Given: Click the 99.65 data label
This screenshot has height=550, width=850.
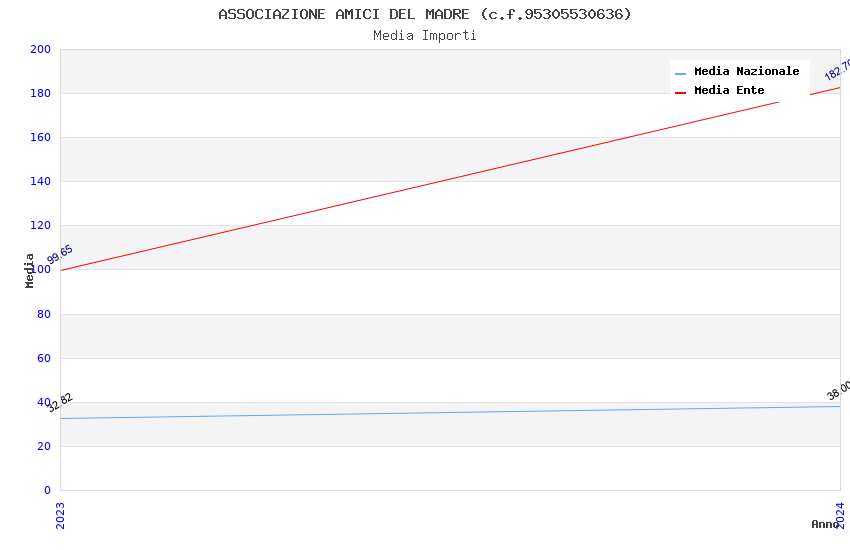Looking at the screenshot, I should click(x=60, y=255).
